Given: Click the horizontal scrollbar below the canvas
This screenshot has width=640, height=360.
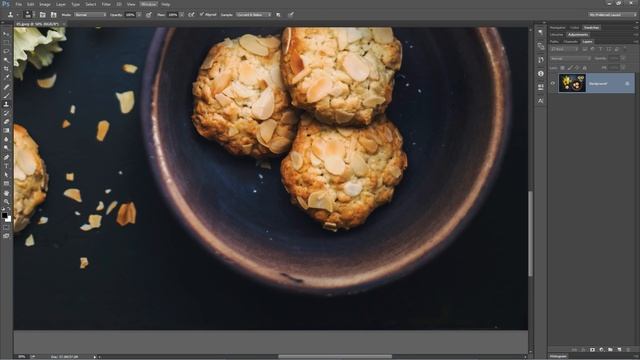Looking at the screenshot, I should point(335,356).
